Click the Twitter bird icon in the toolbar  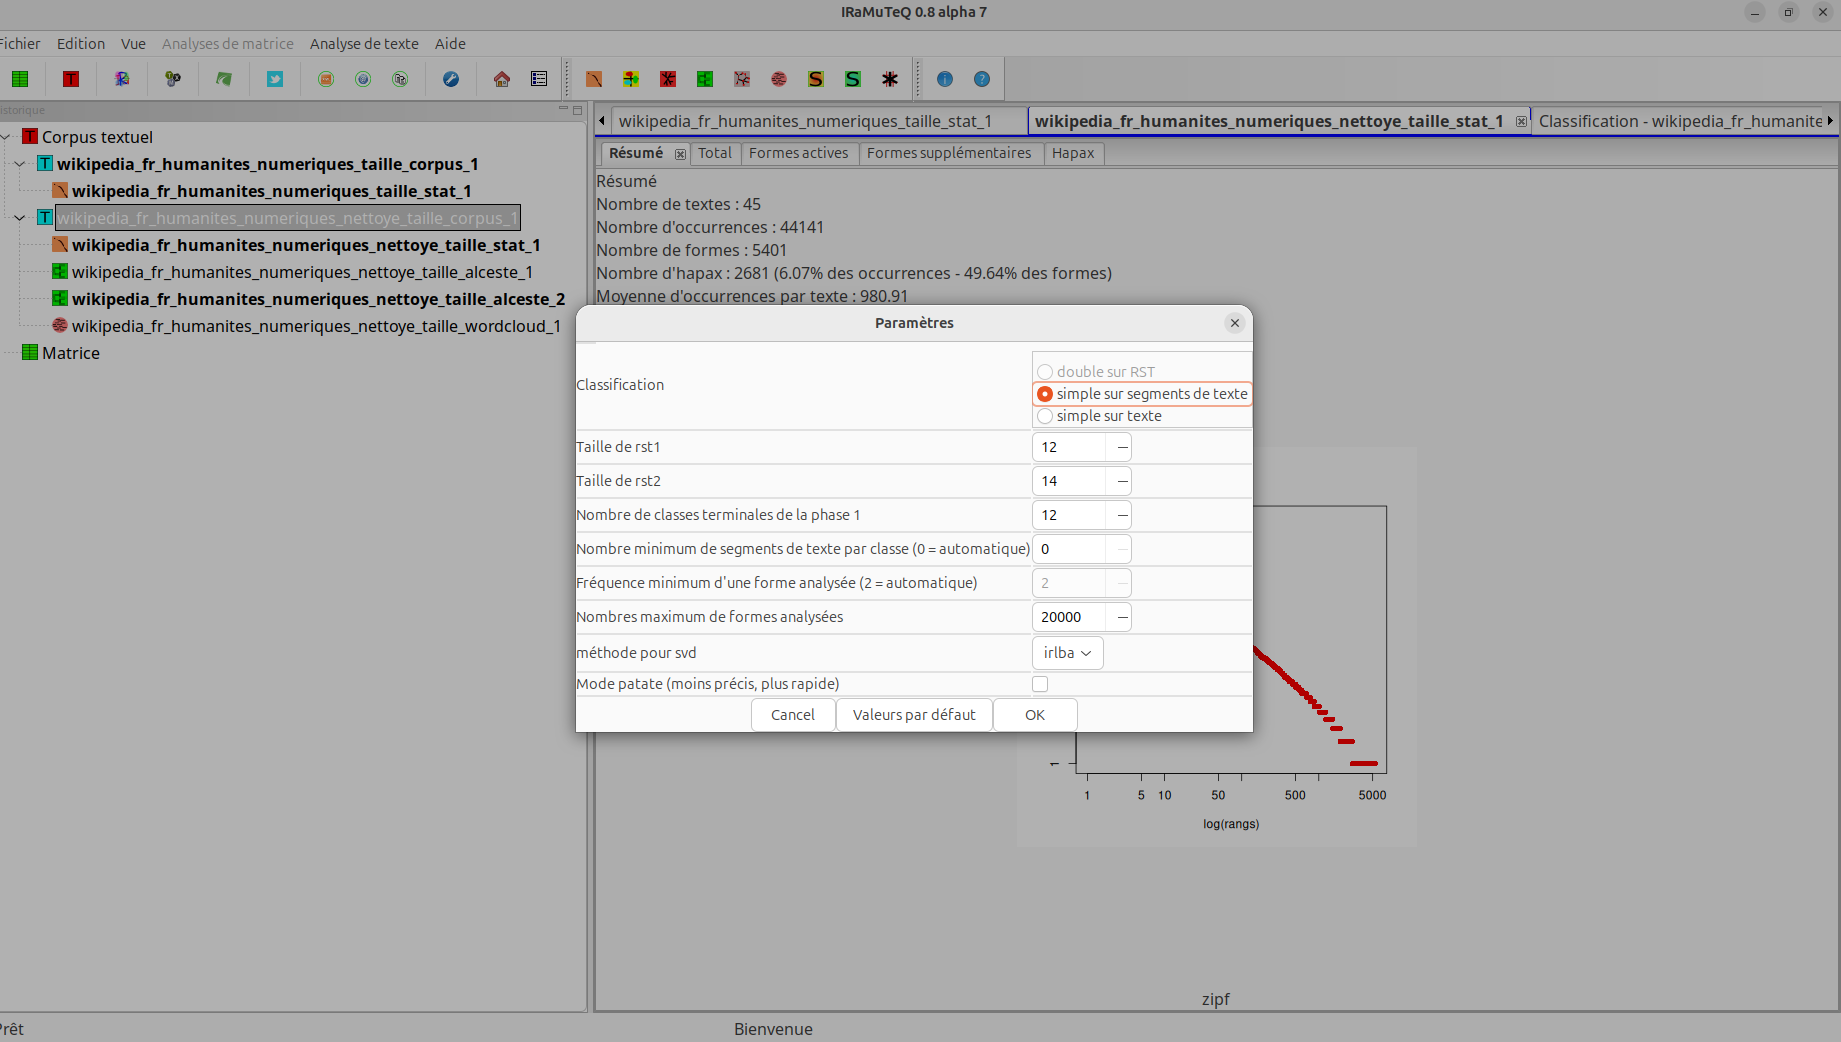click(275, 79)
